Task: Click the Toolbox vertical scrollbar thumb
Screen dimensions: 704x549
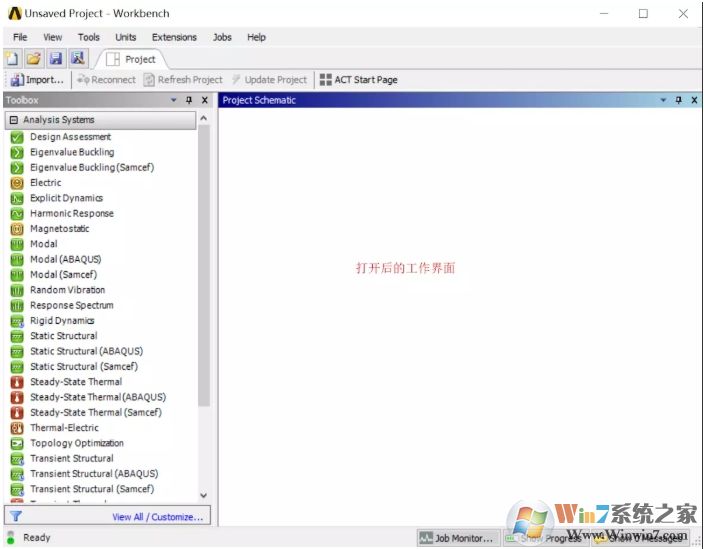Action: 204,266
